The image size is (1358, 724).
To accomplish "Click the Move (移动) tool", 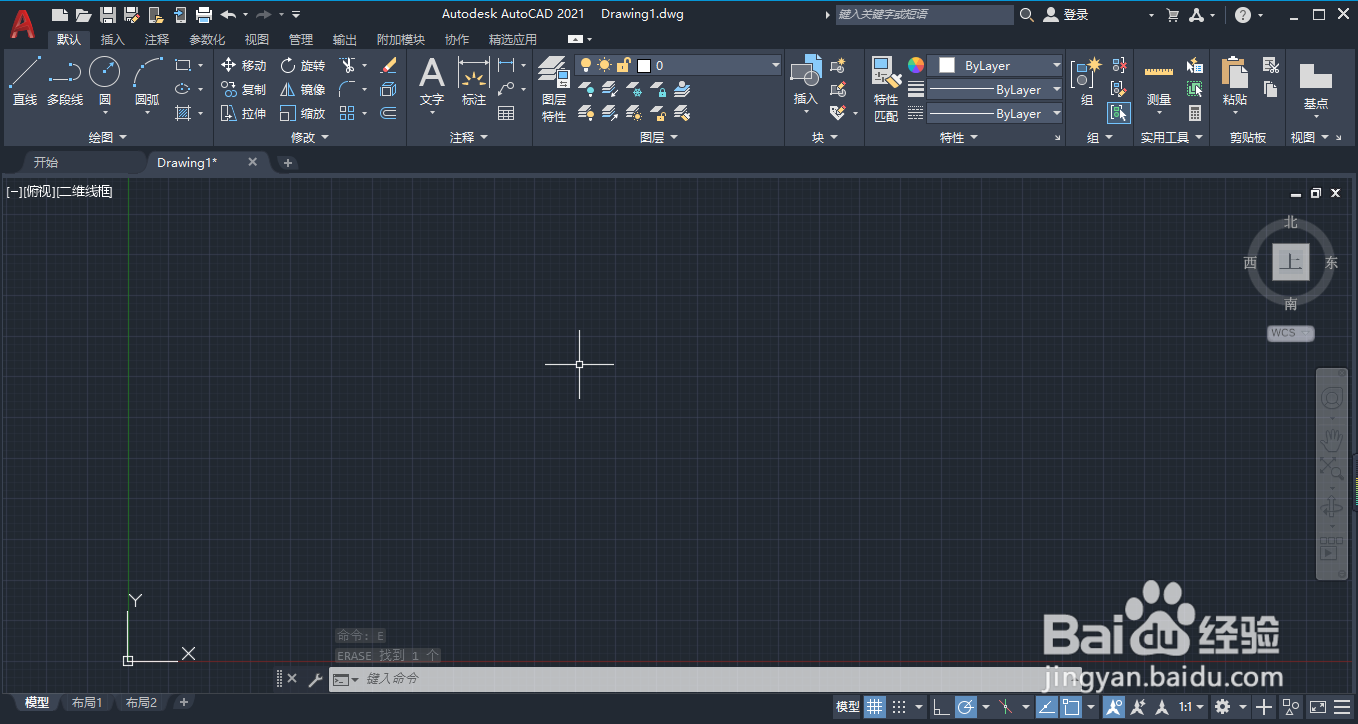I will tap(244, 65).
